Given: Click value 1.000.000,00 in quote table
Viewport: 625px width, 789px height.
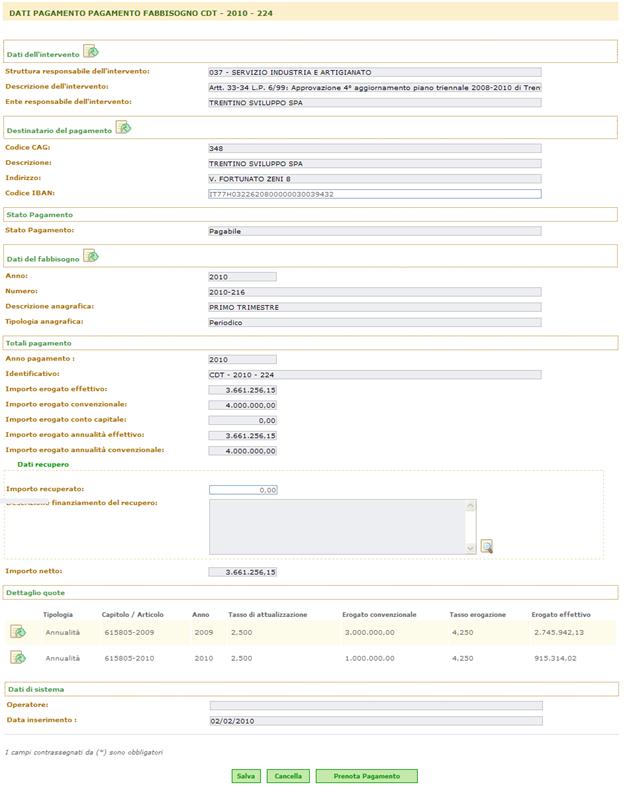Looking at the screenshot, I should click(370, 658).
